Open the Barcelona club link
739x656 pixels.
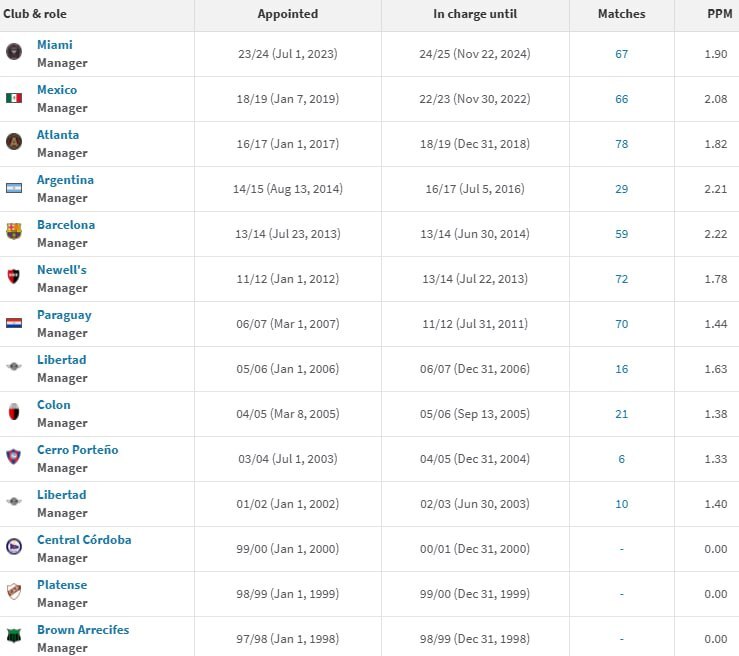coord(66,225)
